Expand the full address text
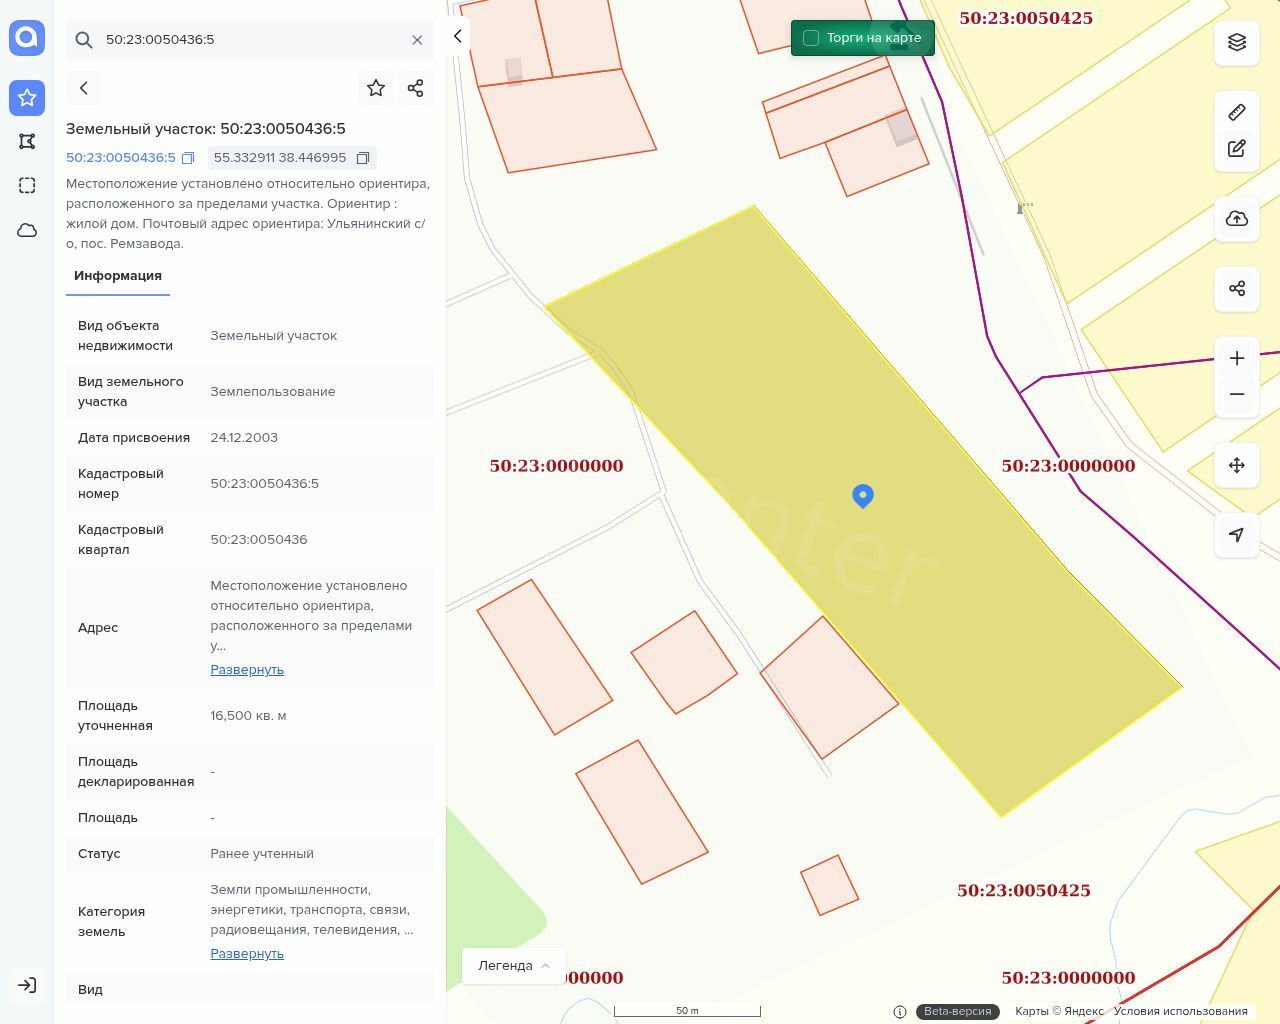 pos(247,670)
